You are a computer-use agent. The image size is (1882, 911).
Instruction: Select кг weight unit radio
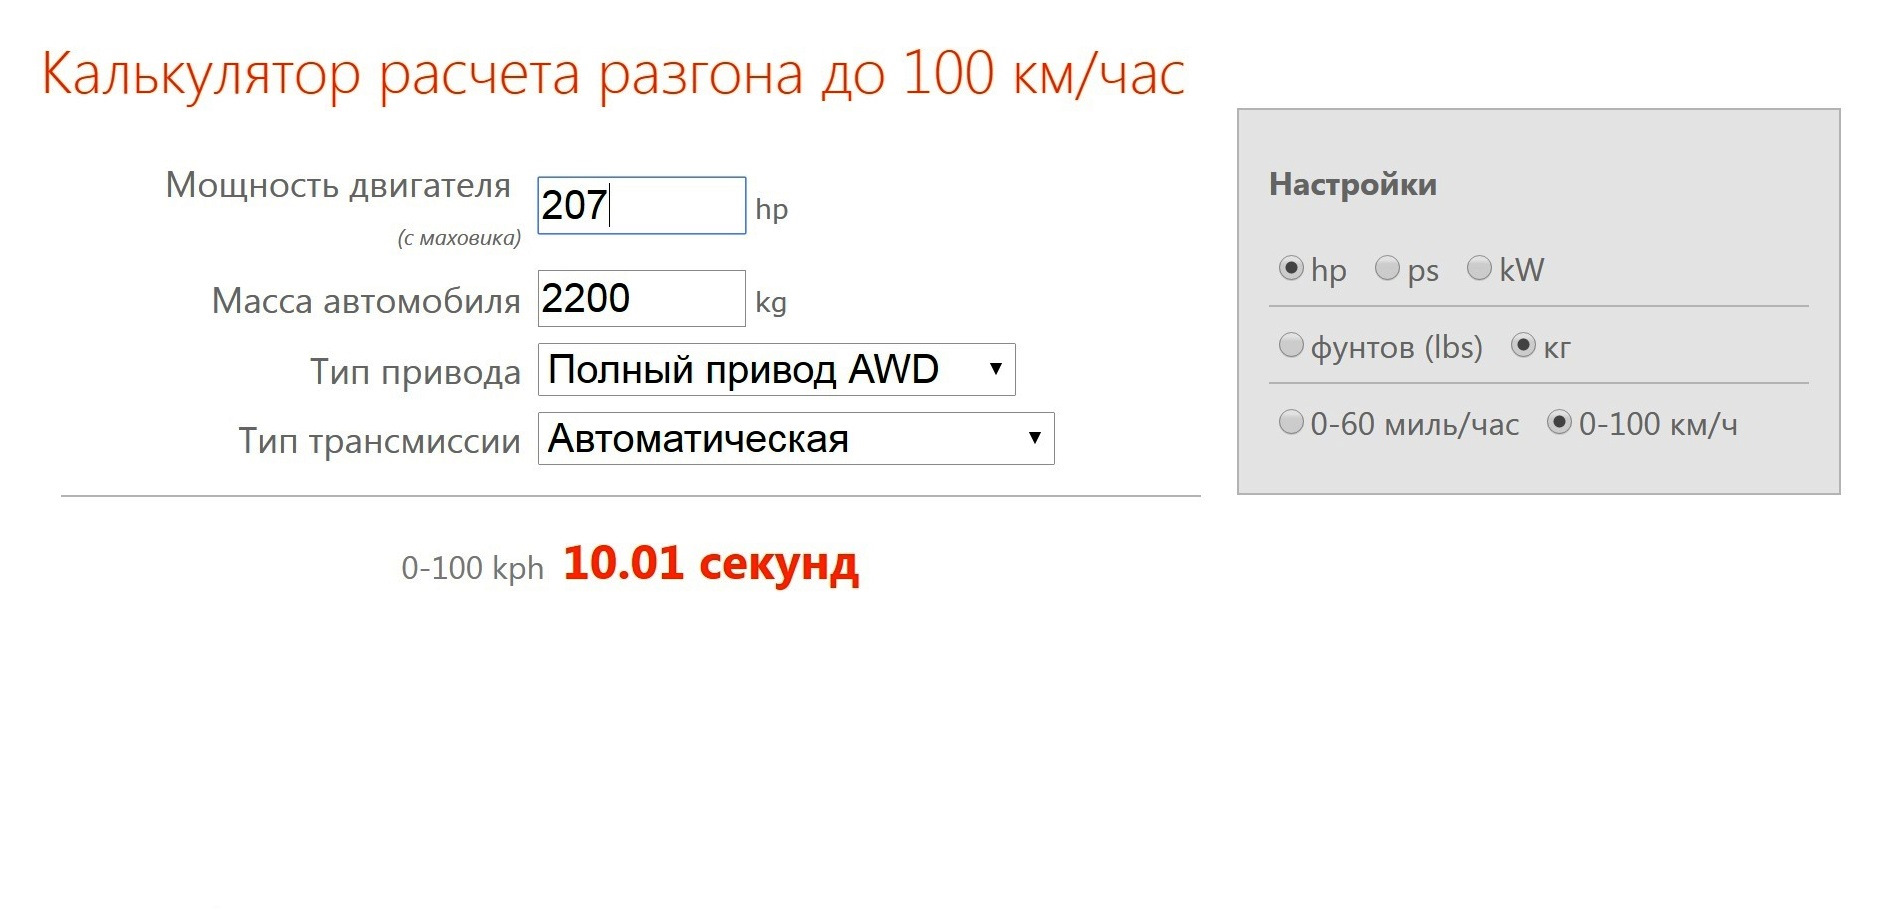(x=1523, y=345)
